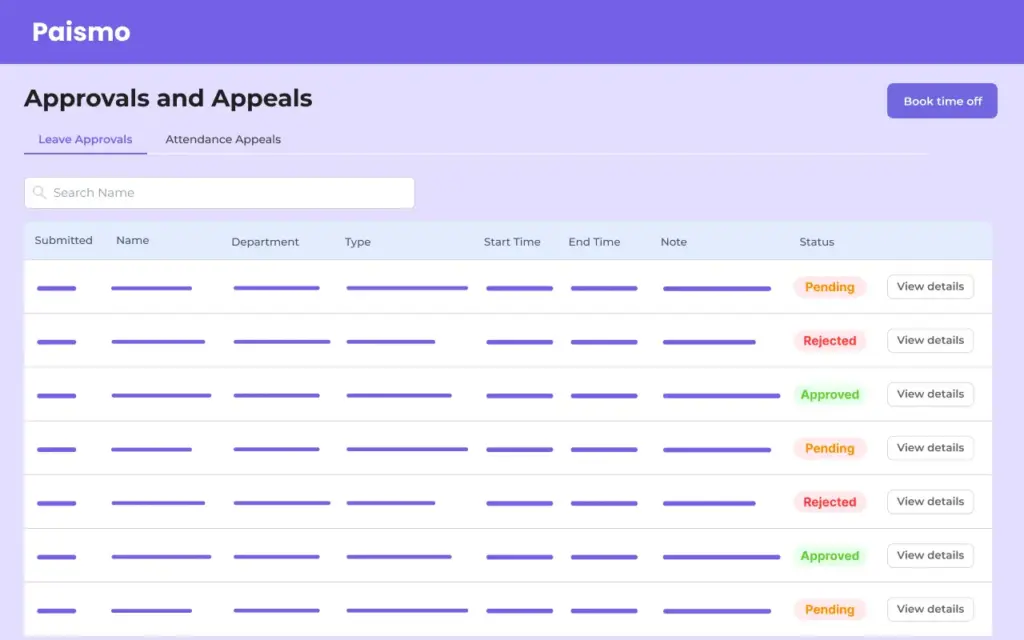Click the Paismo logo in the header
The height and width of the screenshot is (640, 1024).
point(81,31)
